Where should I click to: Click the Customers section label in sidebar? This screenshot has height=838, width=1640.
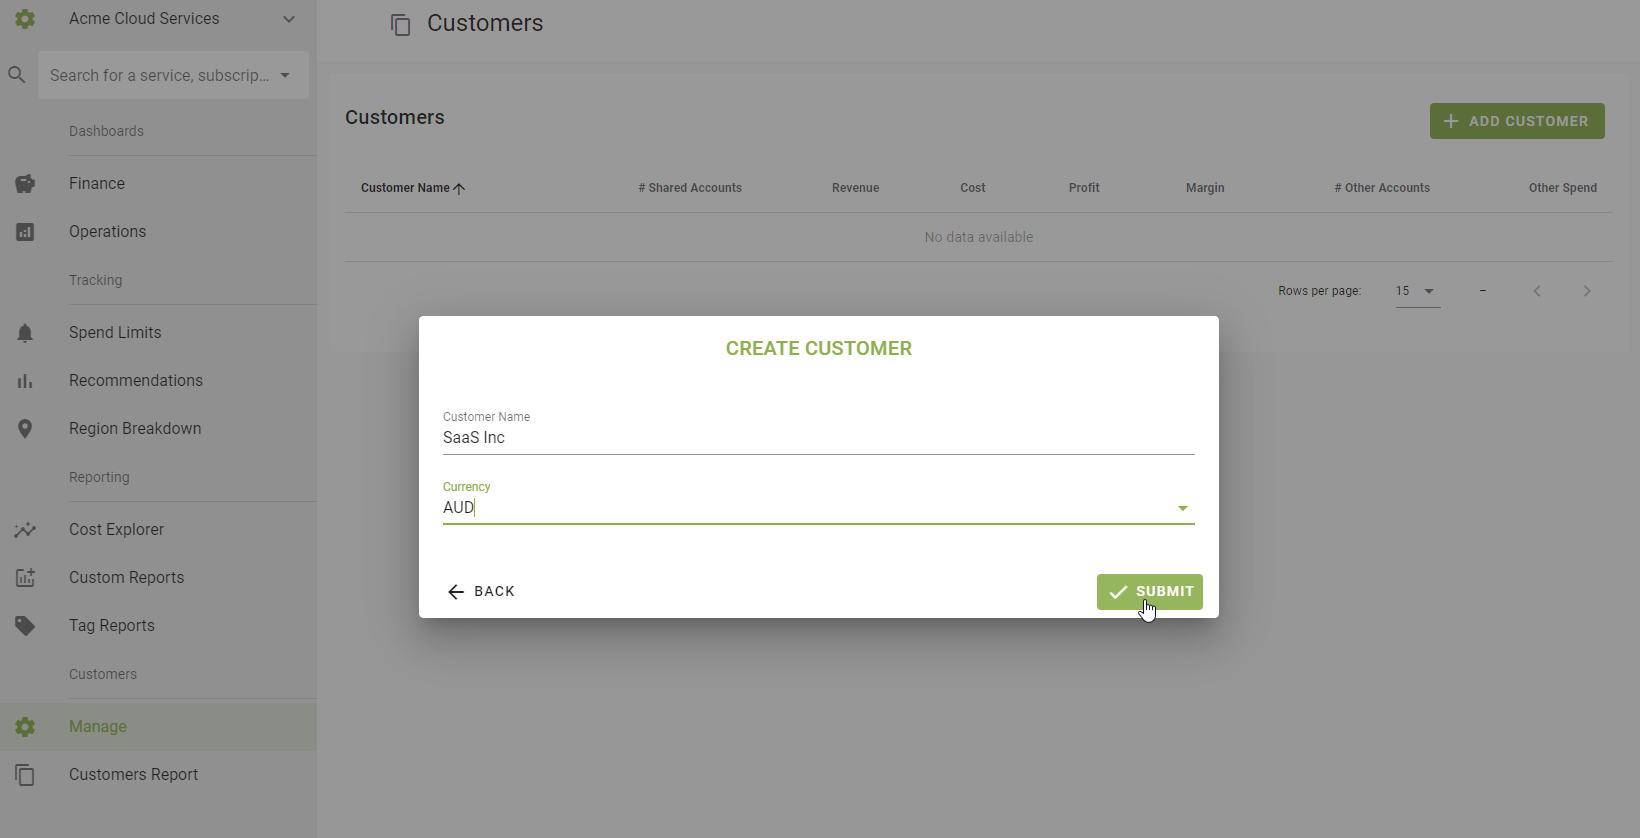[103, 674]
